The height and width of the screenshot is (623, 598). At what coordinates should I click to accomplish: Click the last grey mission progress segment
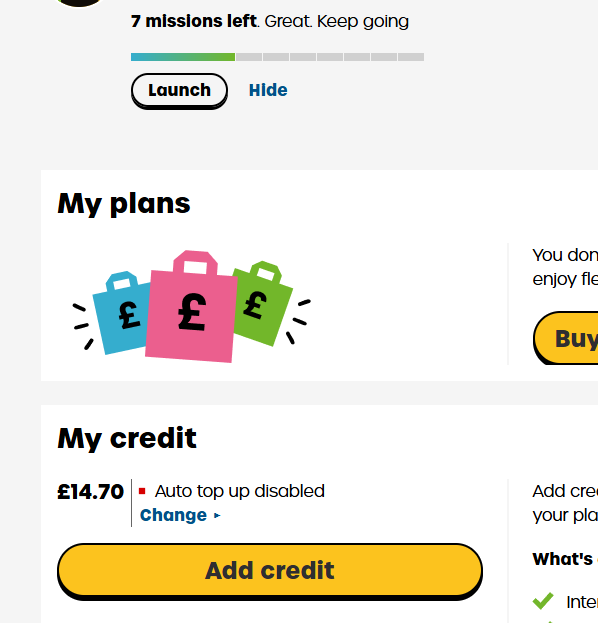(x=411, y=57)
